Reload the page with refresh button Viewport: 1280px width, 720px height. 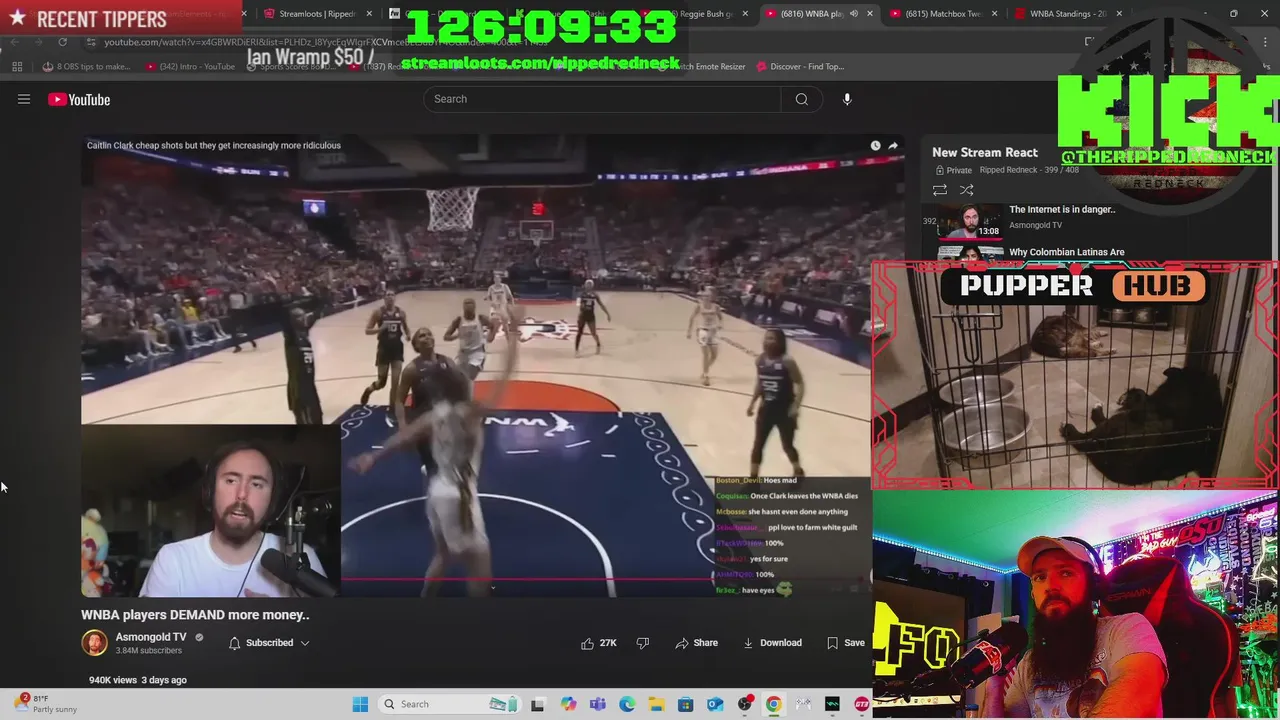[62, 42]
